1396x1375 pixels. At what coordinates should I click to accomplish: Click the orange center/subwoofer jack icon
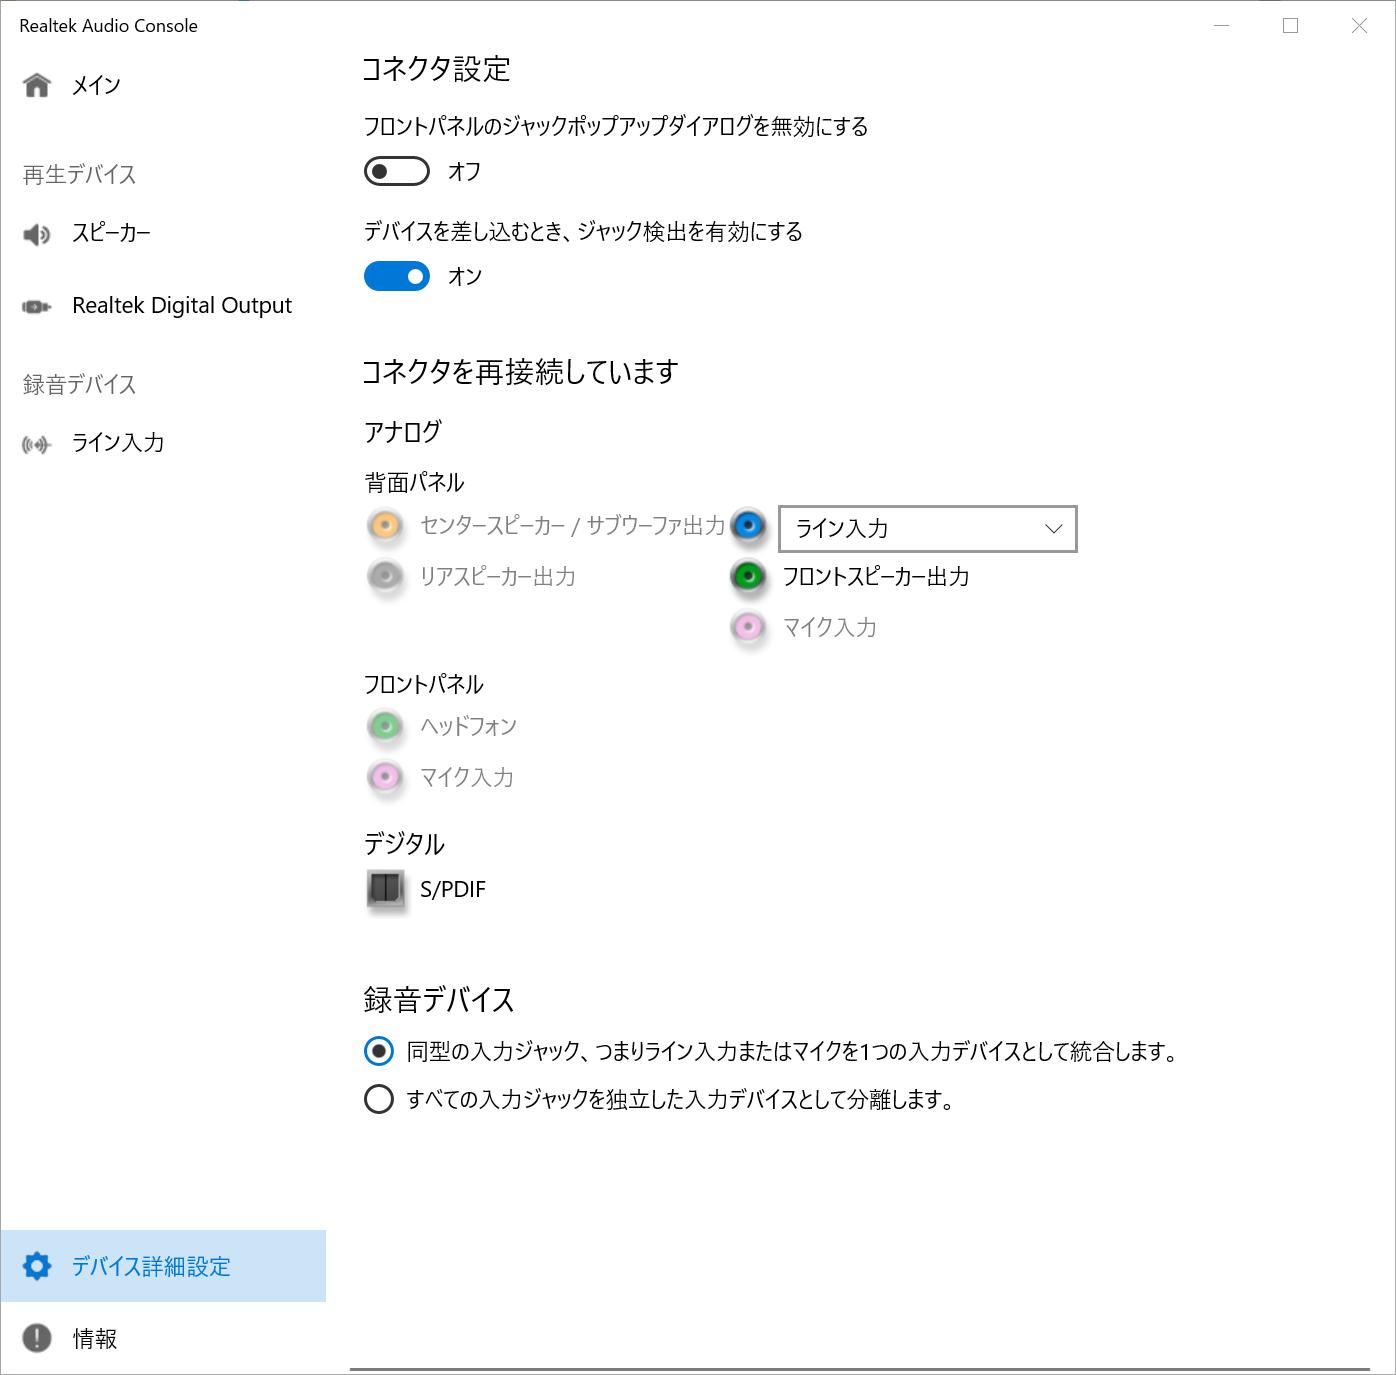pyautogui.click(x=385, y=525)
